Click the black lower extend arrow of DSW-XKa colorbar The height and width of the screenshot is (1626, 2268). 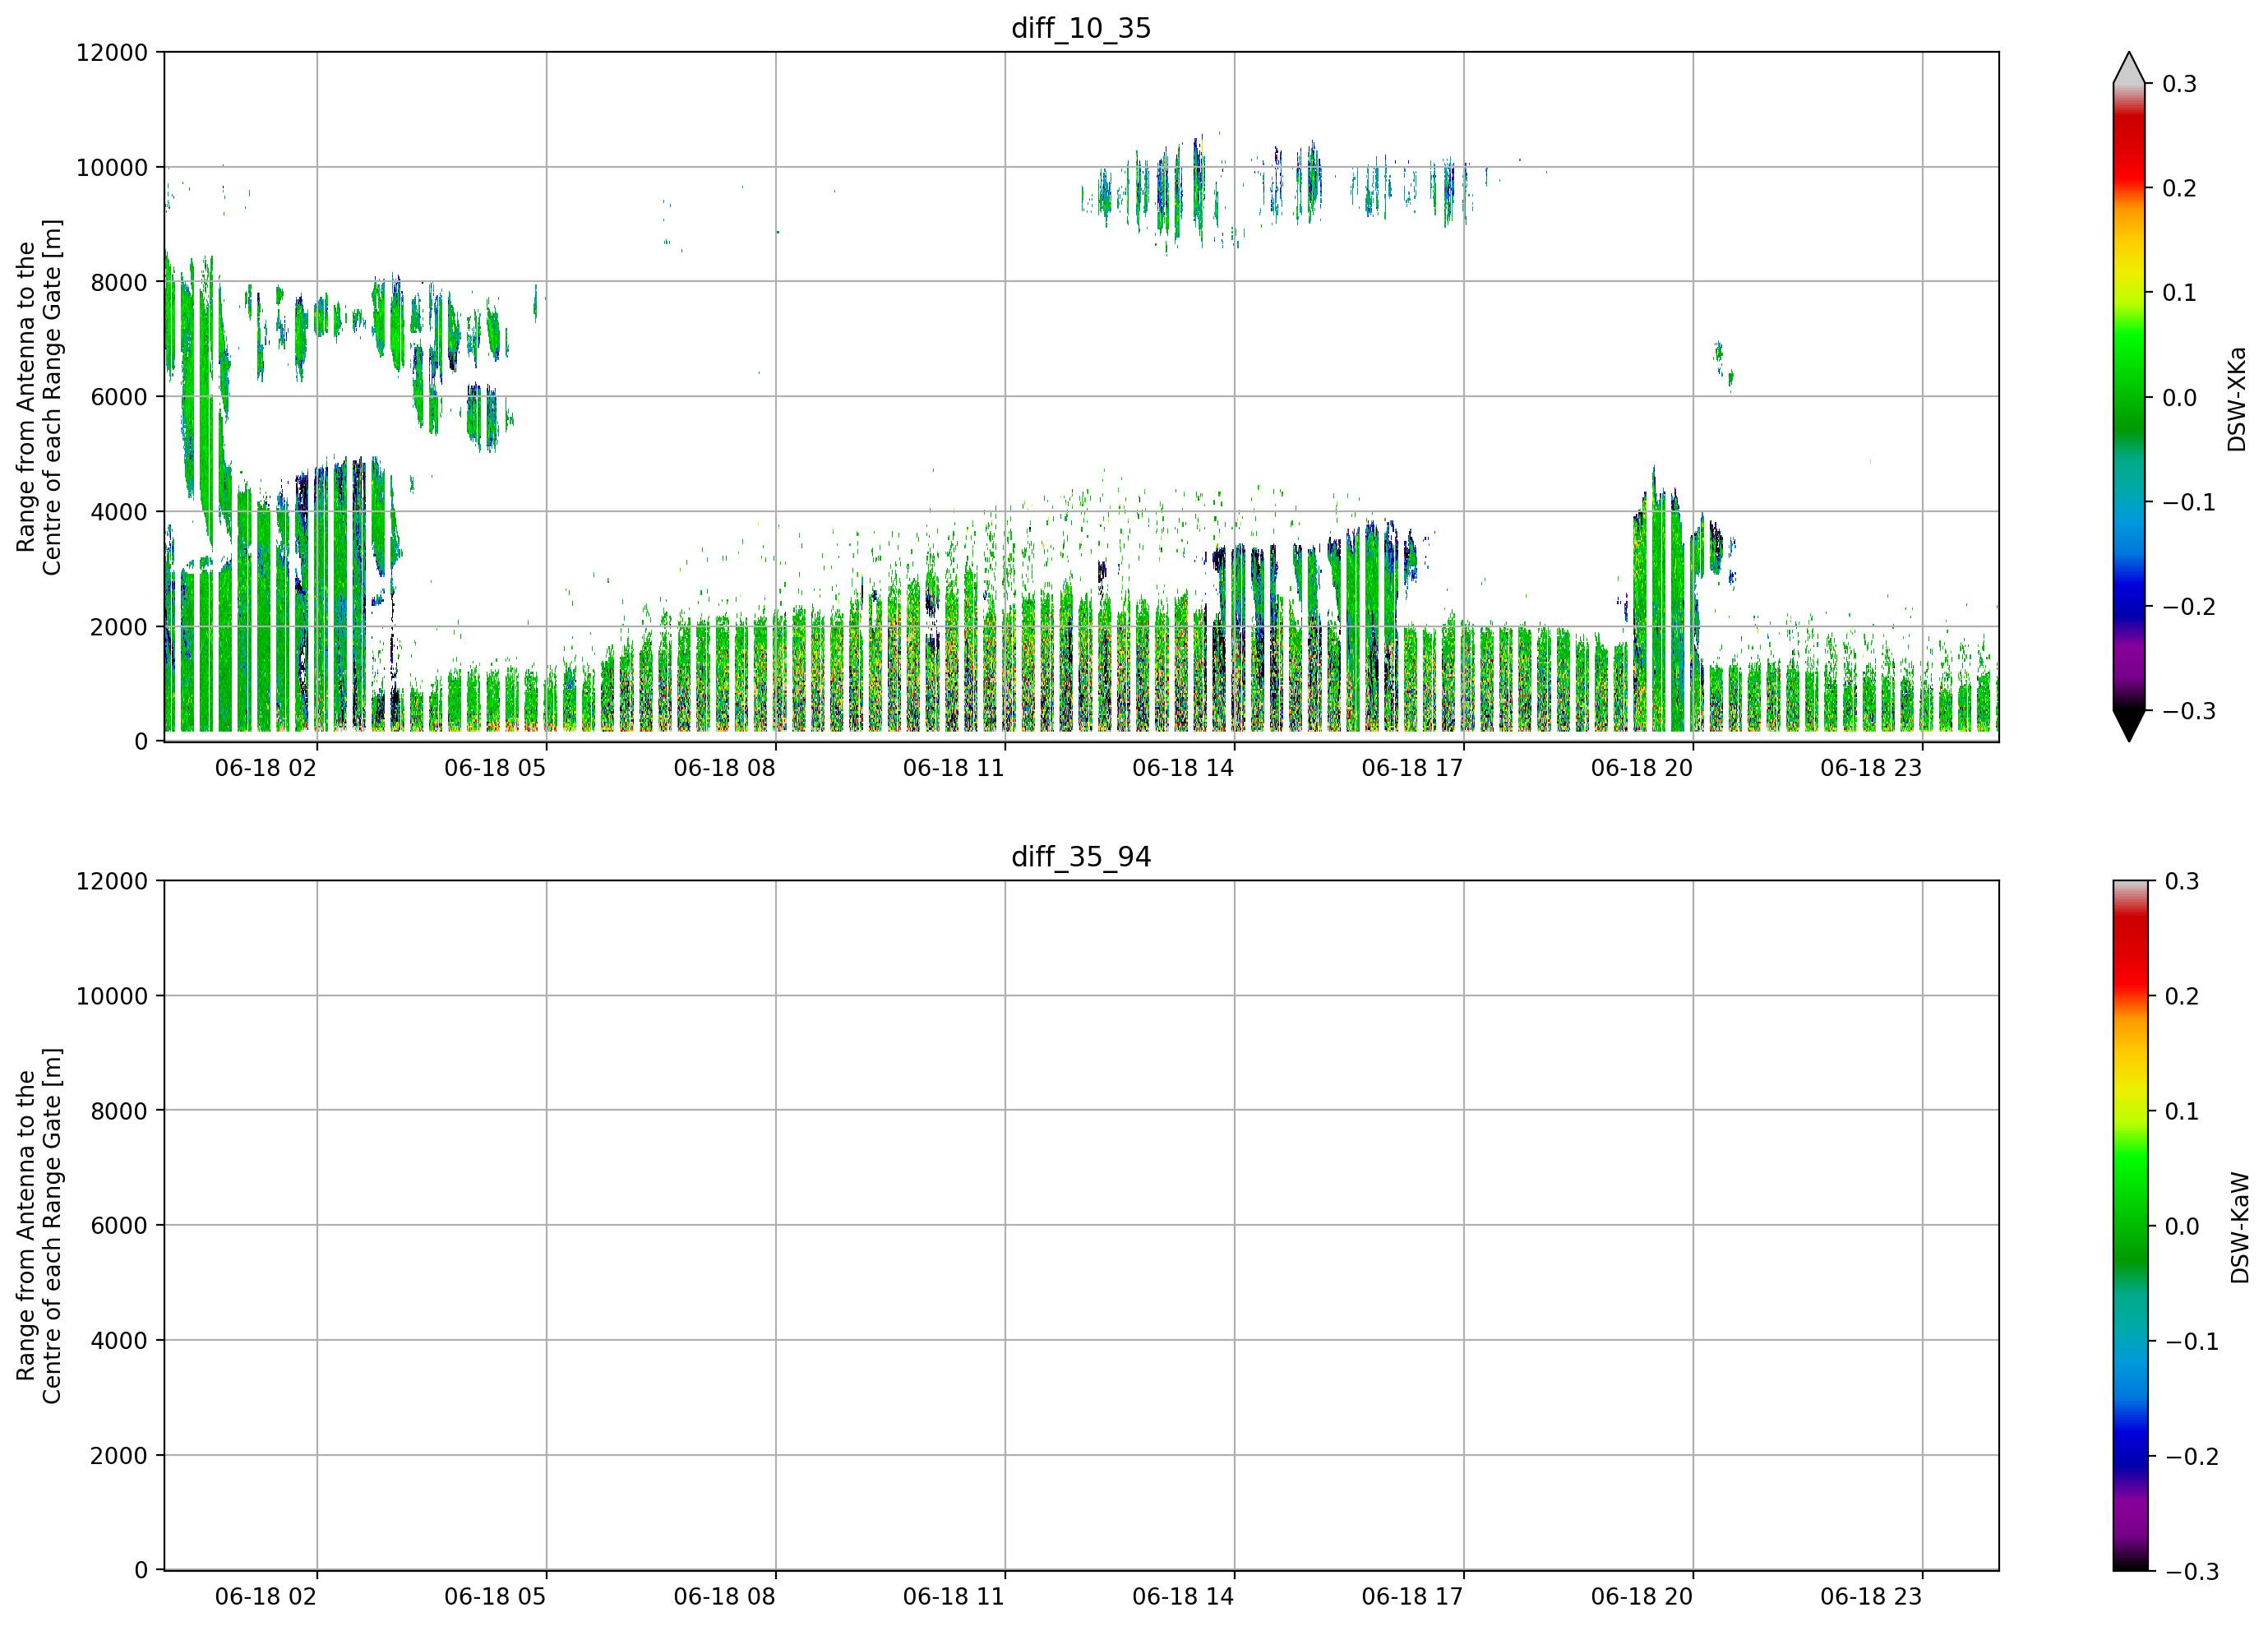click(2129, 726)
